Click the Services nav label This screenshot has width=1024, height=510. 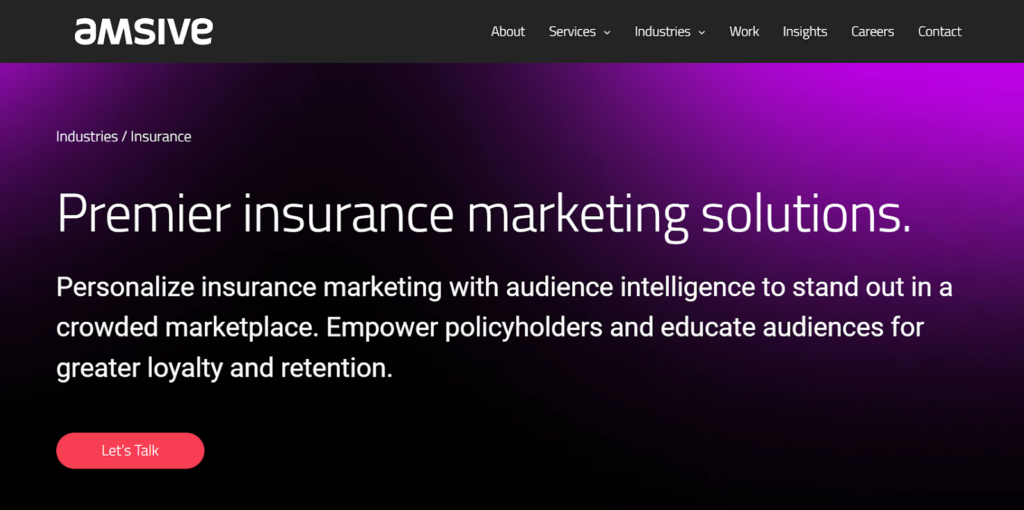pos(572,32)
